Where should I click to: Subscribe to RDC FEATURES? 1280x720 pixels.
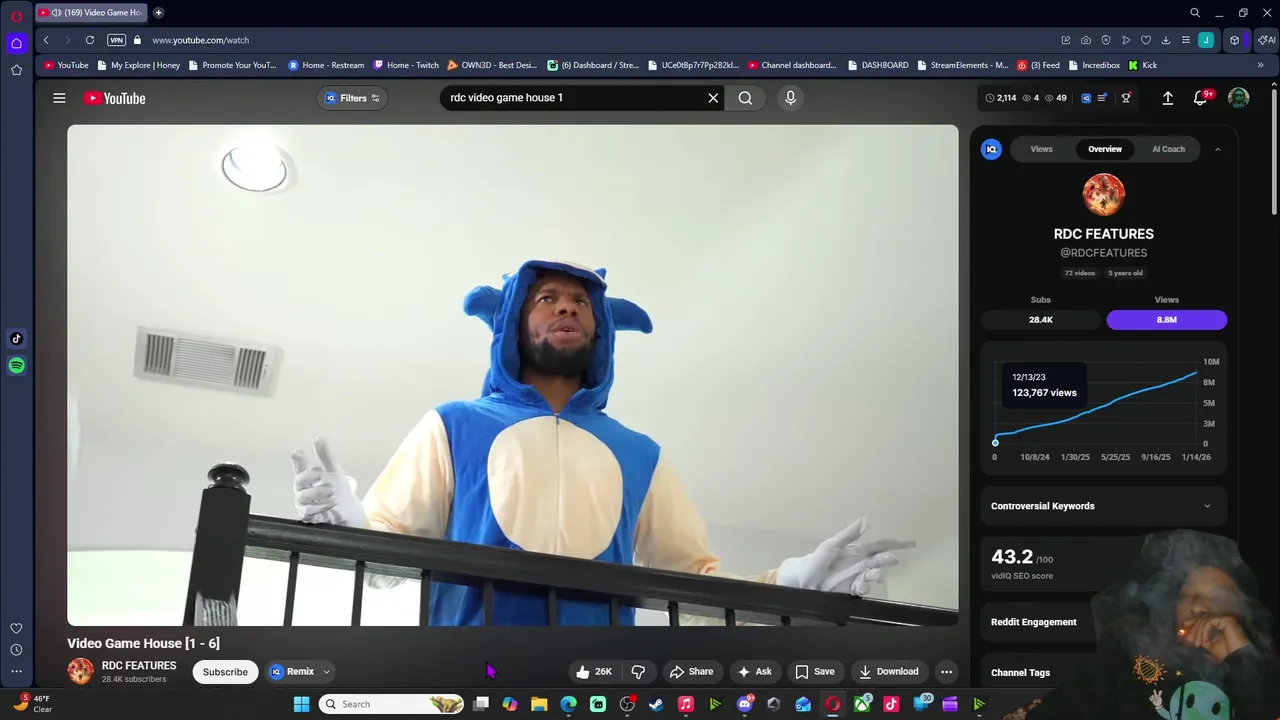(225, 672)
